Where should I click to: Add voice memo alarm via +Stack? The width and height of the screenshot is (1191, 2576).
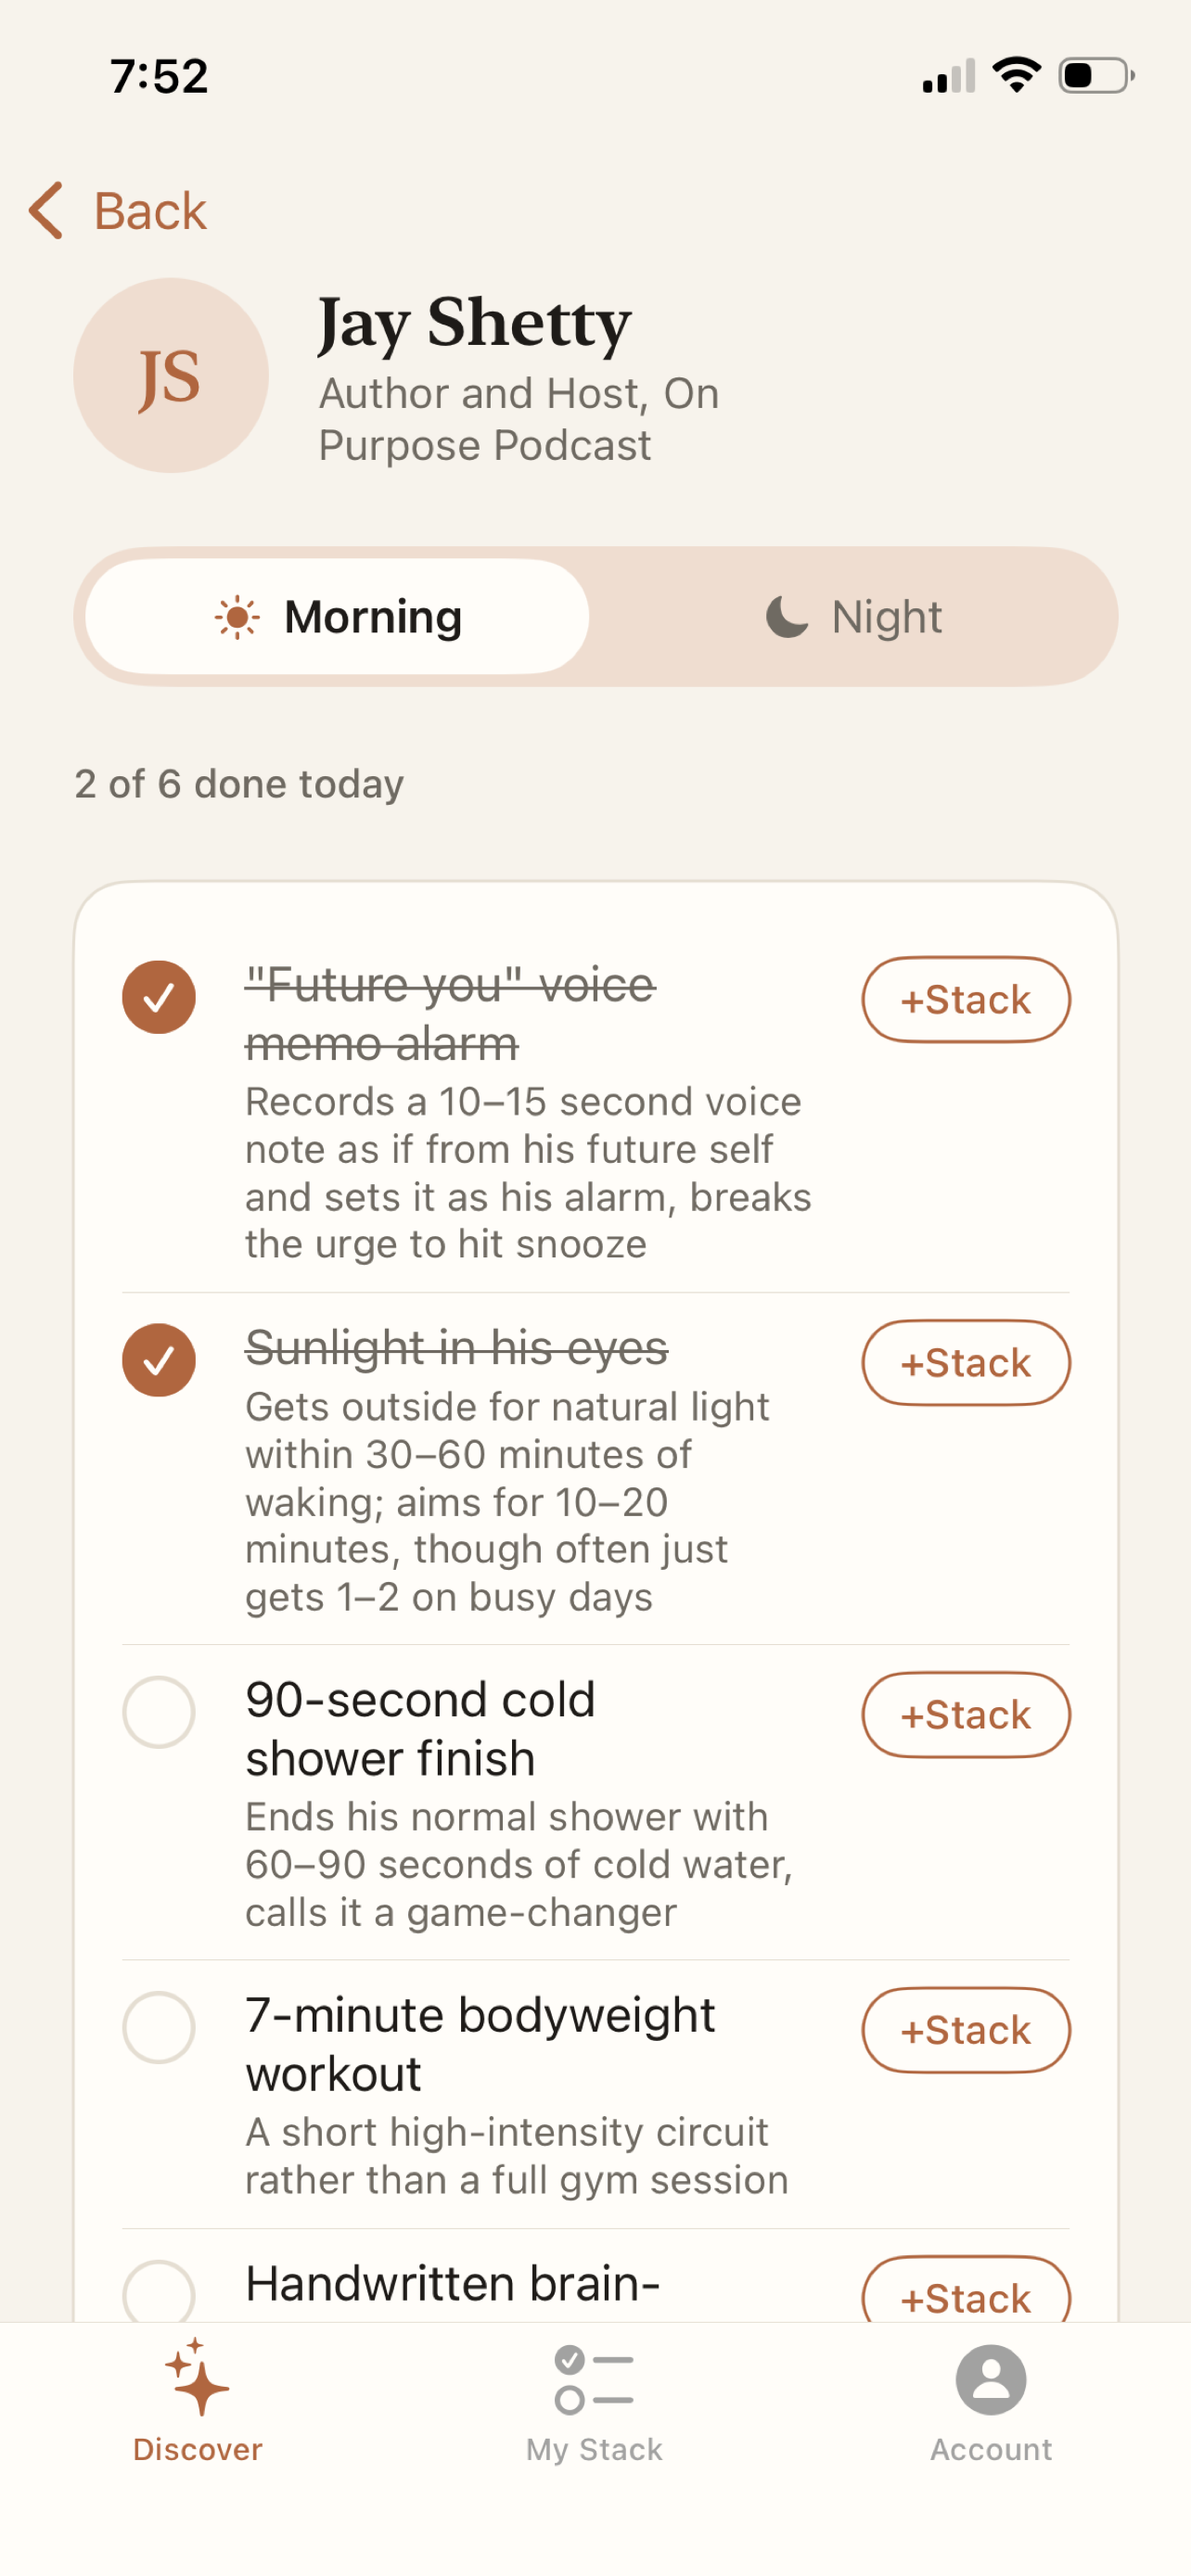tap(966, 1000)
